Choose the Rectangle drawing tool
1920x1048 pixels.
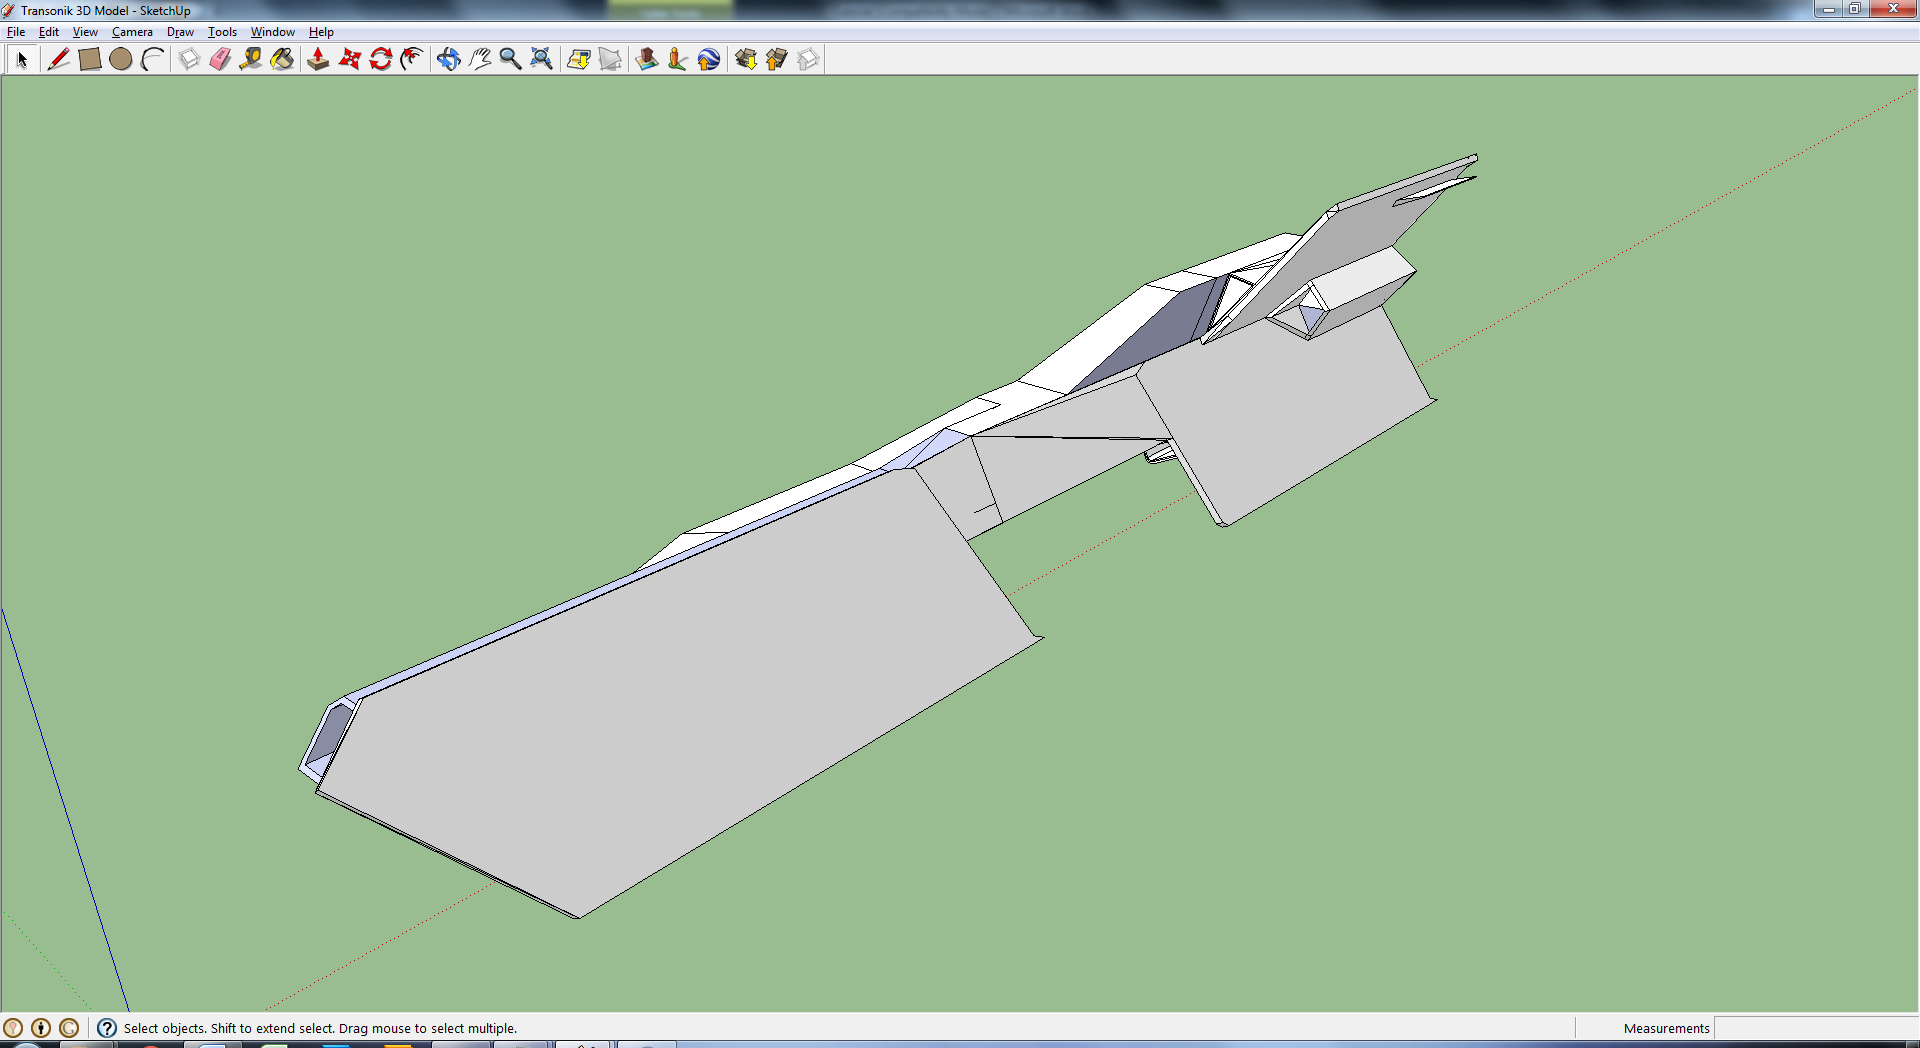point(89,59)
